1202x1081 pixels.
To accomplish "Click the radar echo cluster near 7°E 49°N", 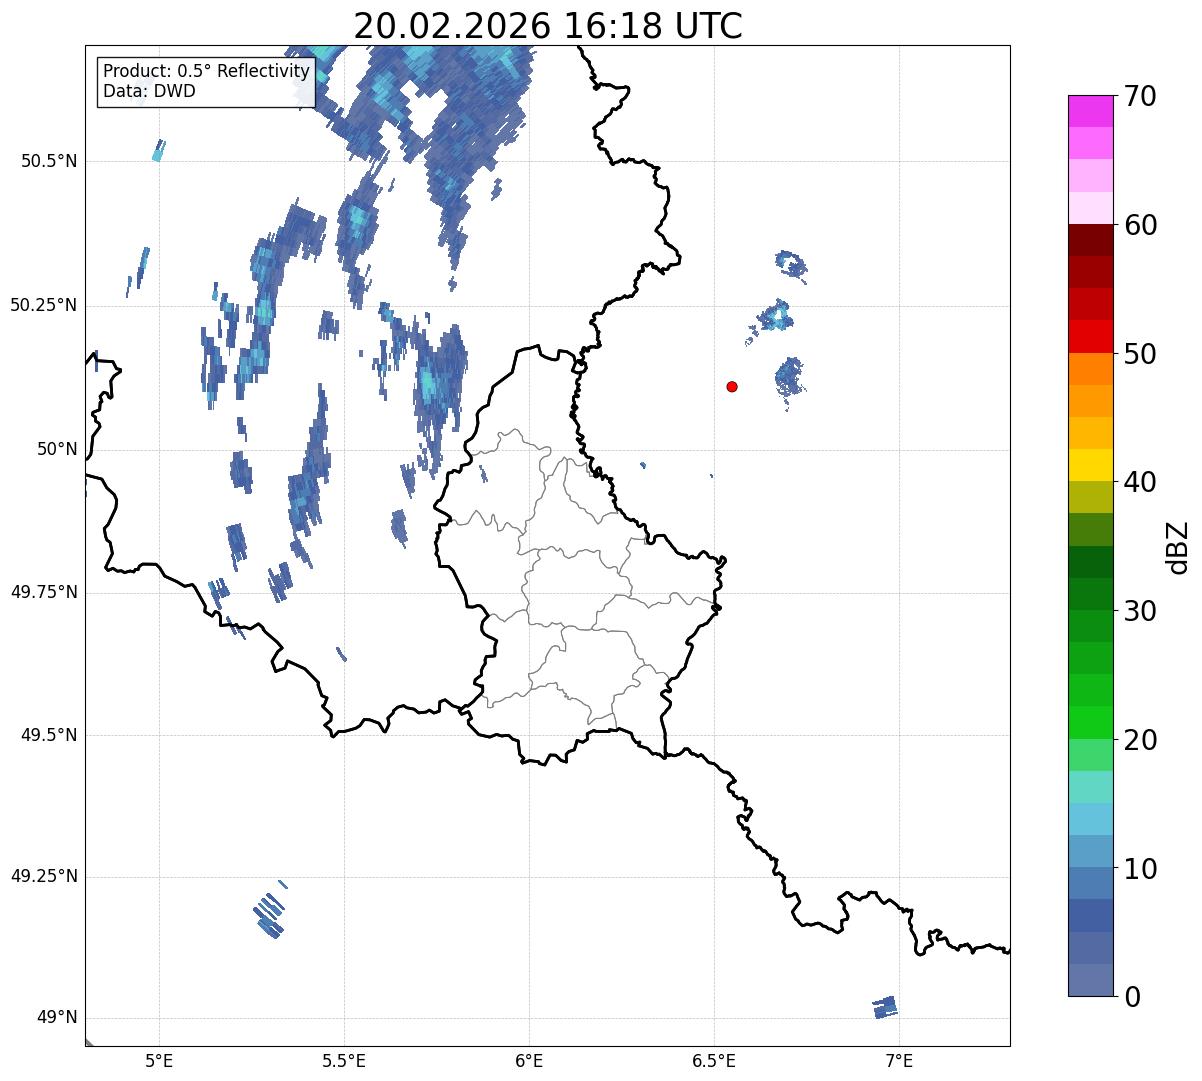I will 885,1007.
